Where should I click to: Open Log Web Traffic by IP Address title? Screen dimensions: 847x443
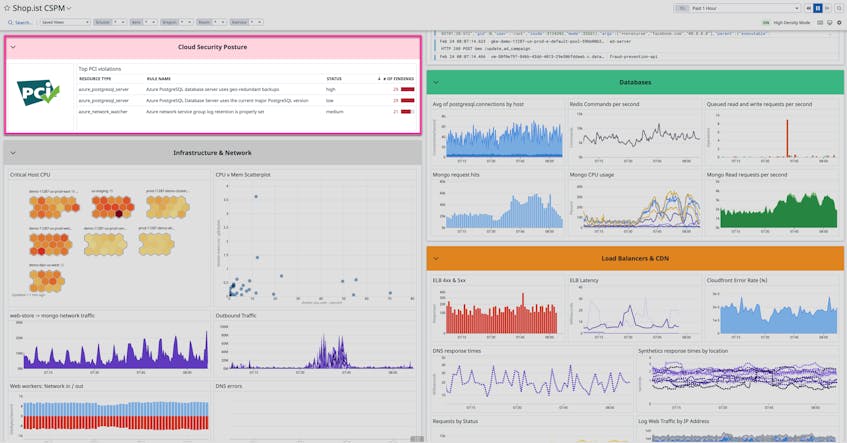point(674,421)
